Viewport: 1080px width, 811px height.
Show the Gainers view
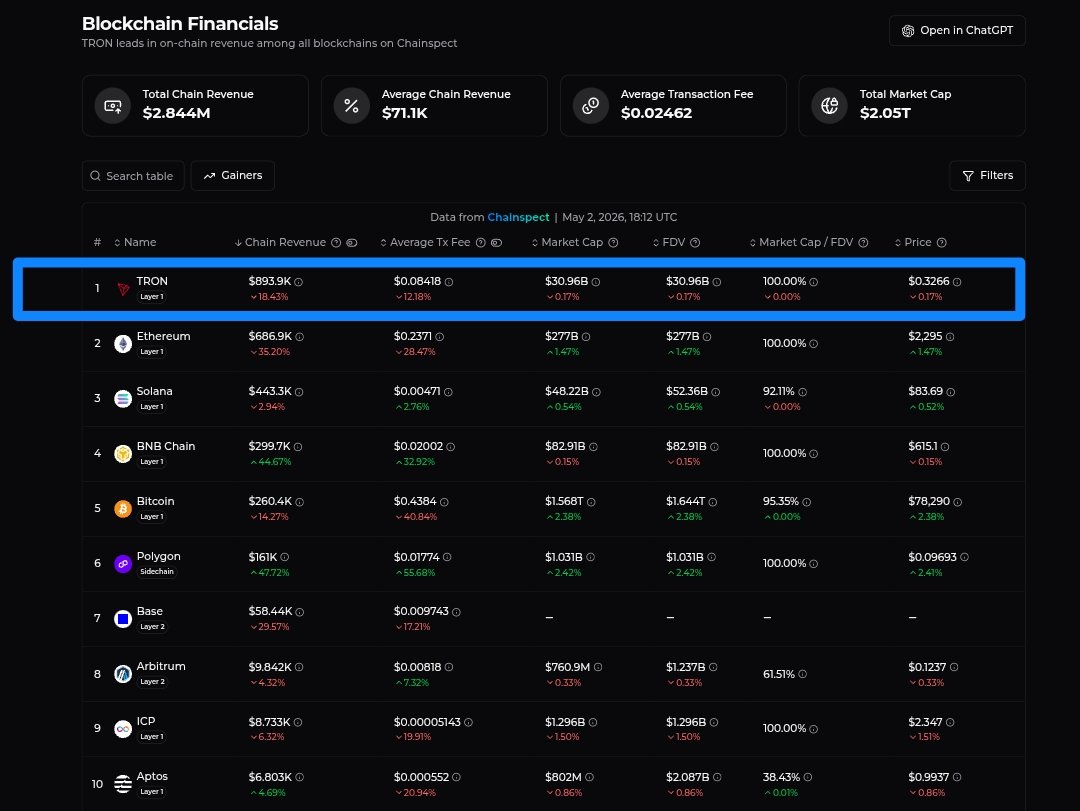[233, 176]
